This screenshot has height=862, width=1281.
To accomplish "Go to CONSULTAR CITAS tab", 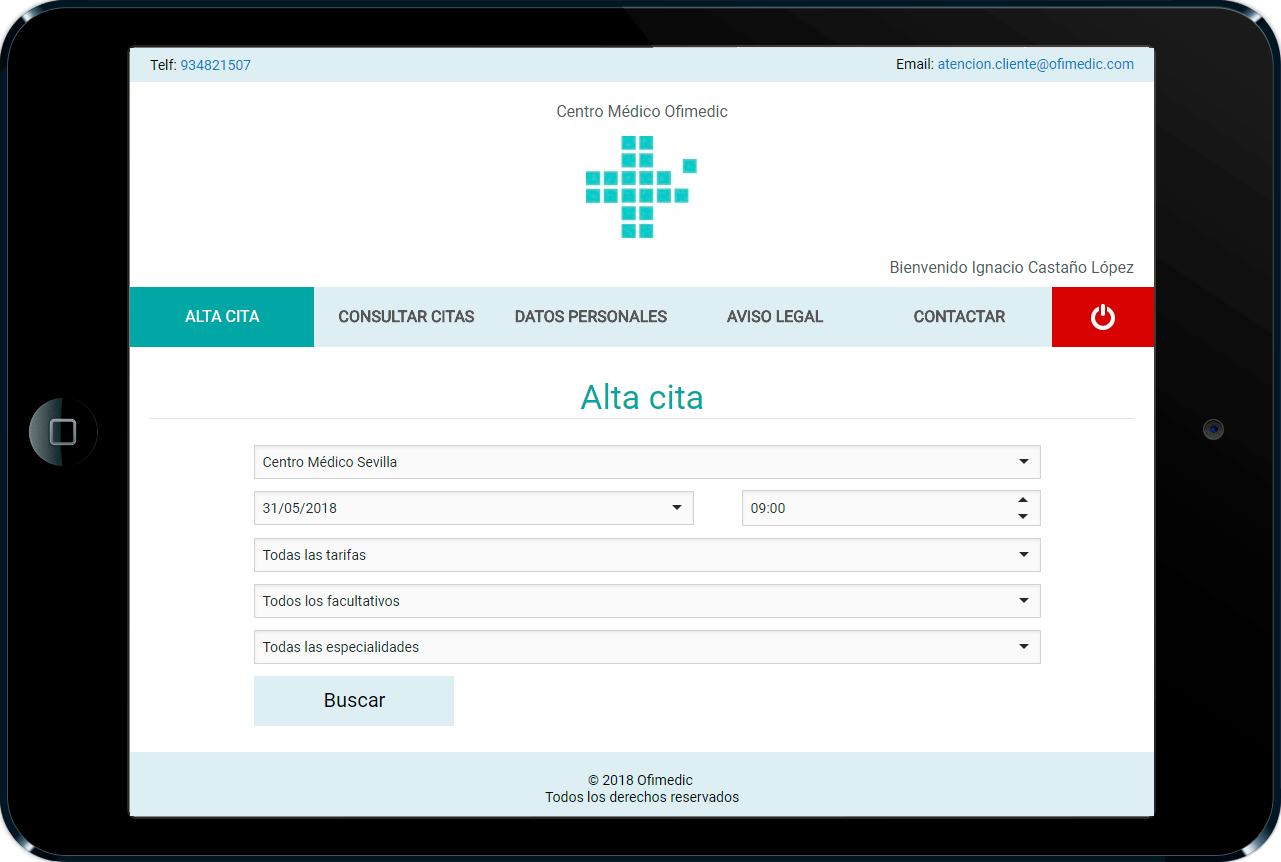I will tap(406, 317).
